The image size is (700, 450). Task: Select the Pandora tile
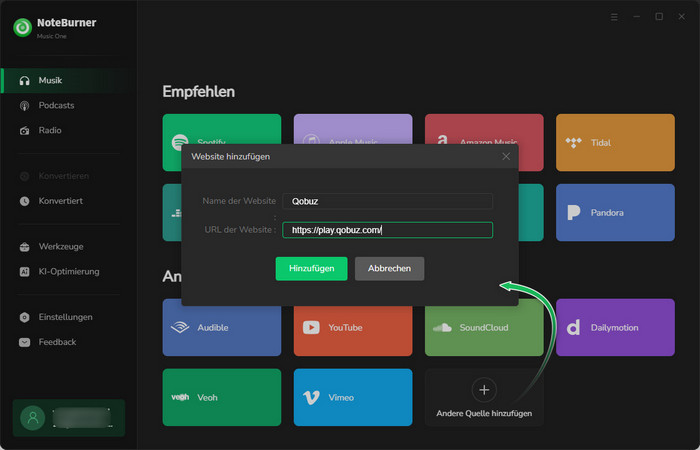(615, 212)
